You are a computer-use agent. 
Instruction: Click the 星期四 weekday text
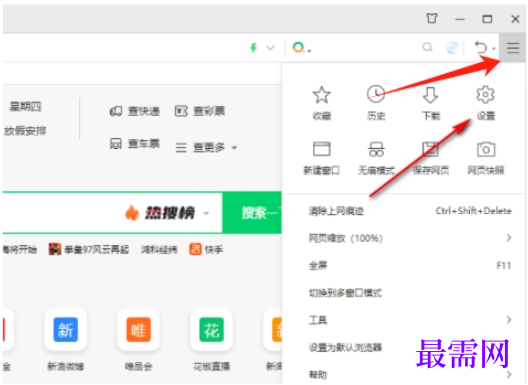pos(25,106)
